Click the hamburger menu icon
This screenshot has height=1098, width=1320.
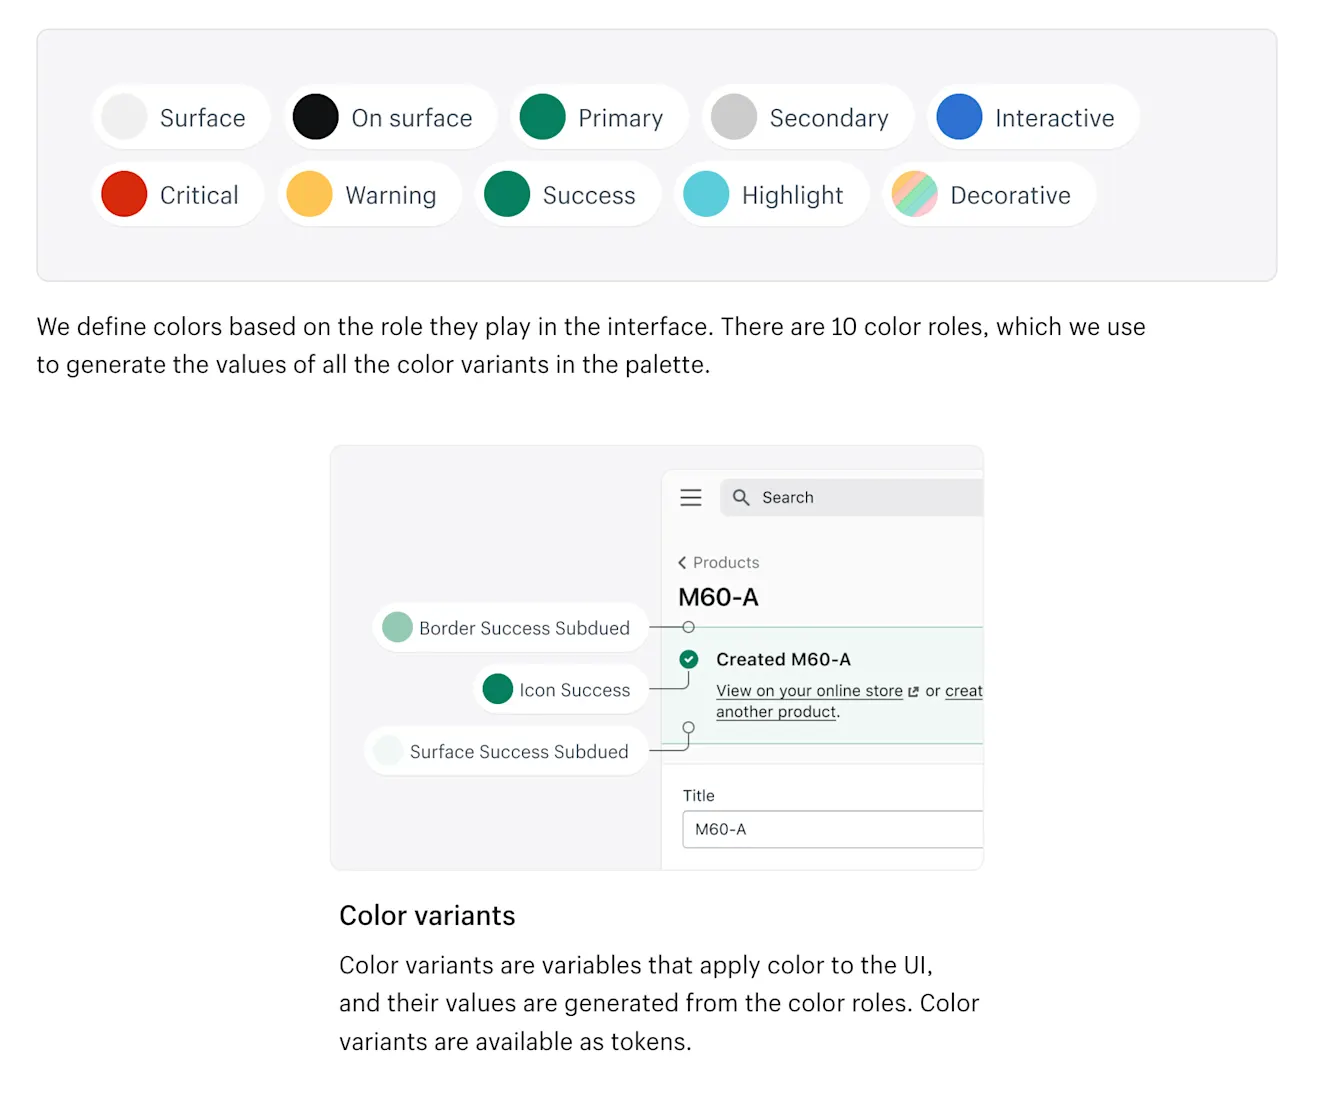point(691,497)
